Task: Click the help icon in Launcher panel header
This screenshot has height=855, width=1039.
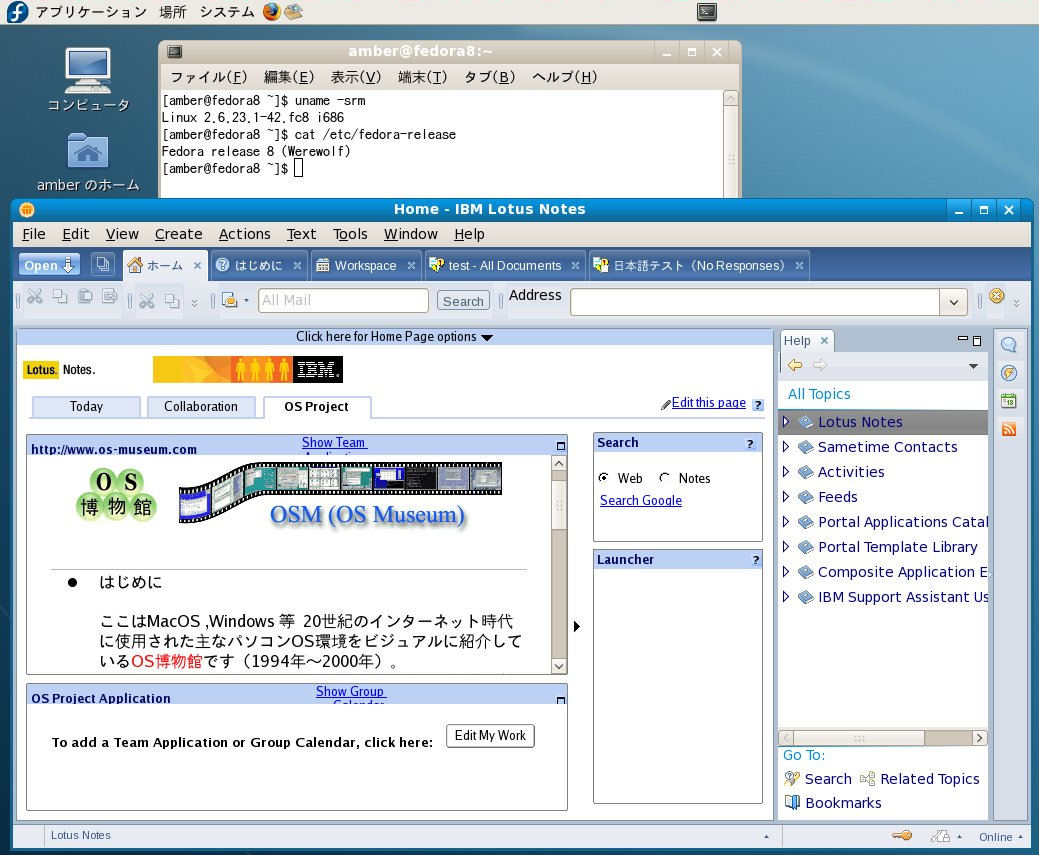Action: 755,560
